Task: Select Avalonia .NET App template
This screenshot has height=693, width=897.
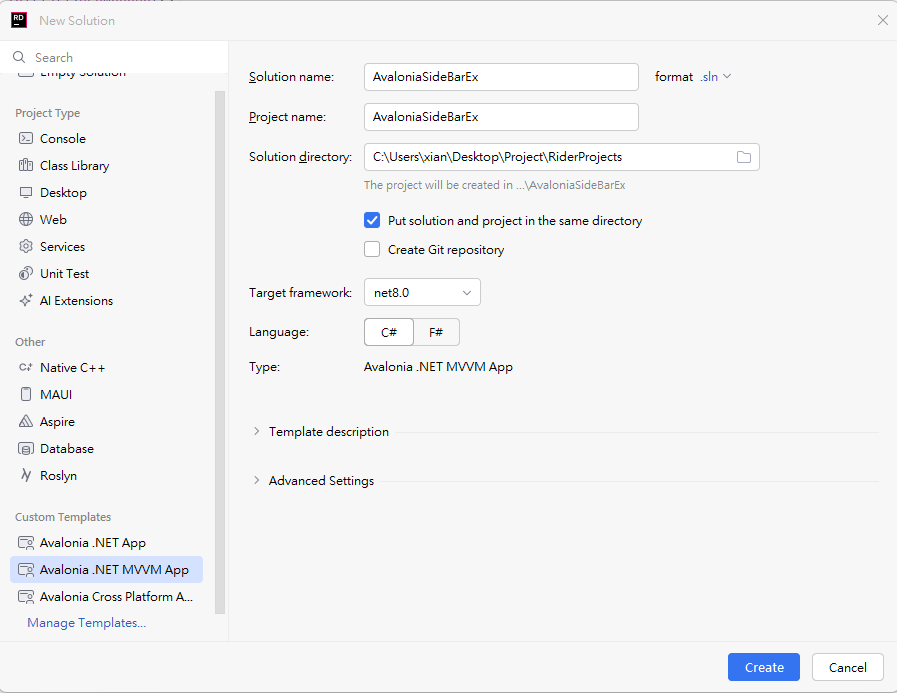Action: click(92, 543)
